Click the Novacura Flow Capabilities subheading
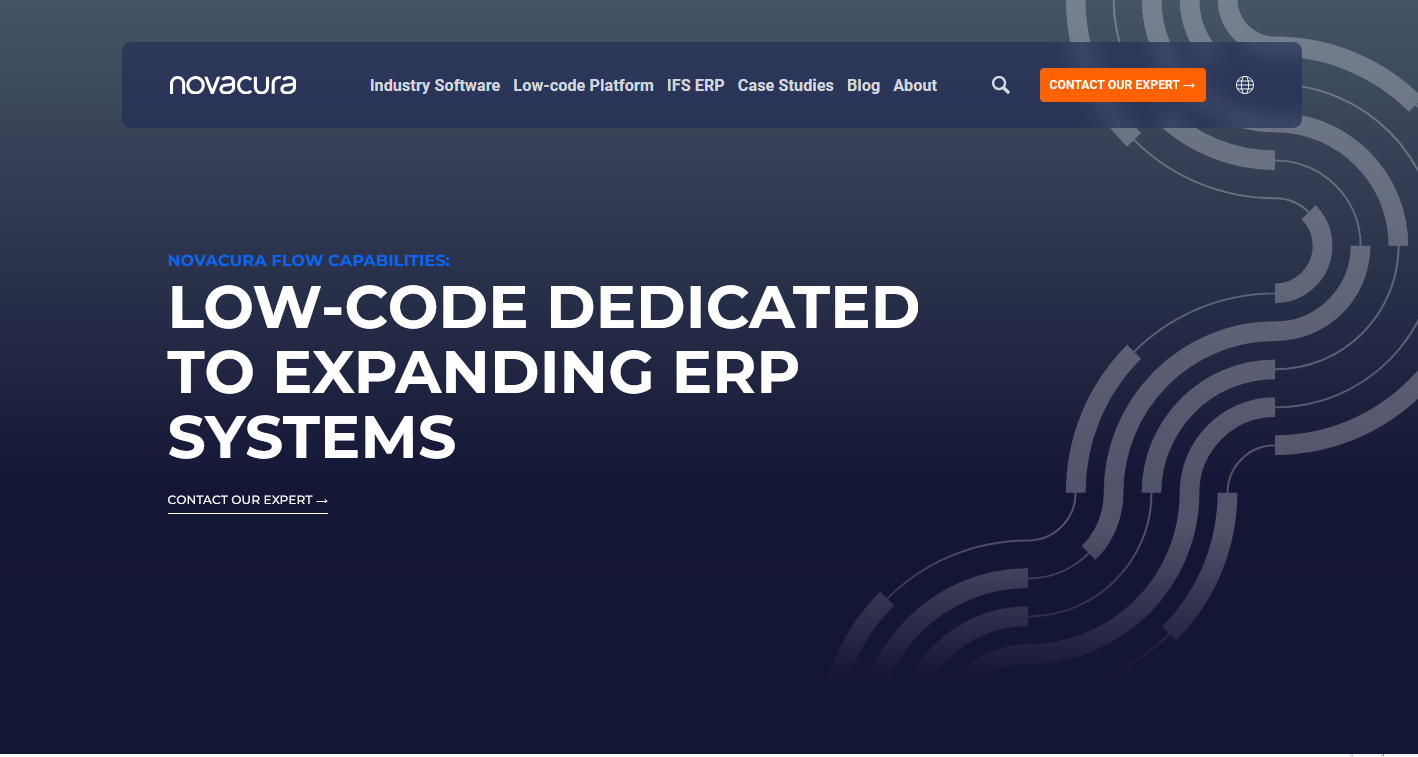 point(308,260)
